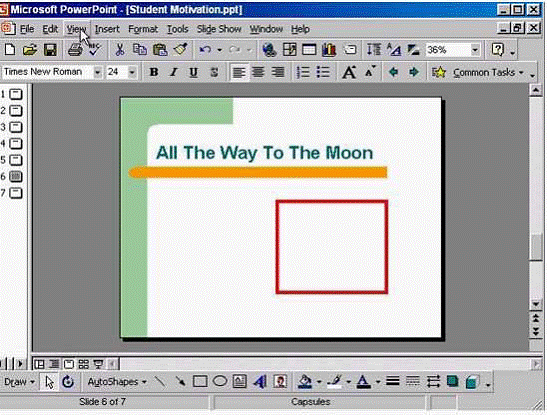Click the Font Color swatch icon
The height and width of the screenshot is (415, 547).
tap(363, 382)
